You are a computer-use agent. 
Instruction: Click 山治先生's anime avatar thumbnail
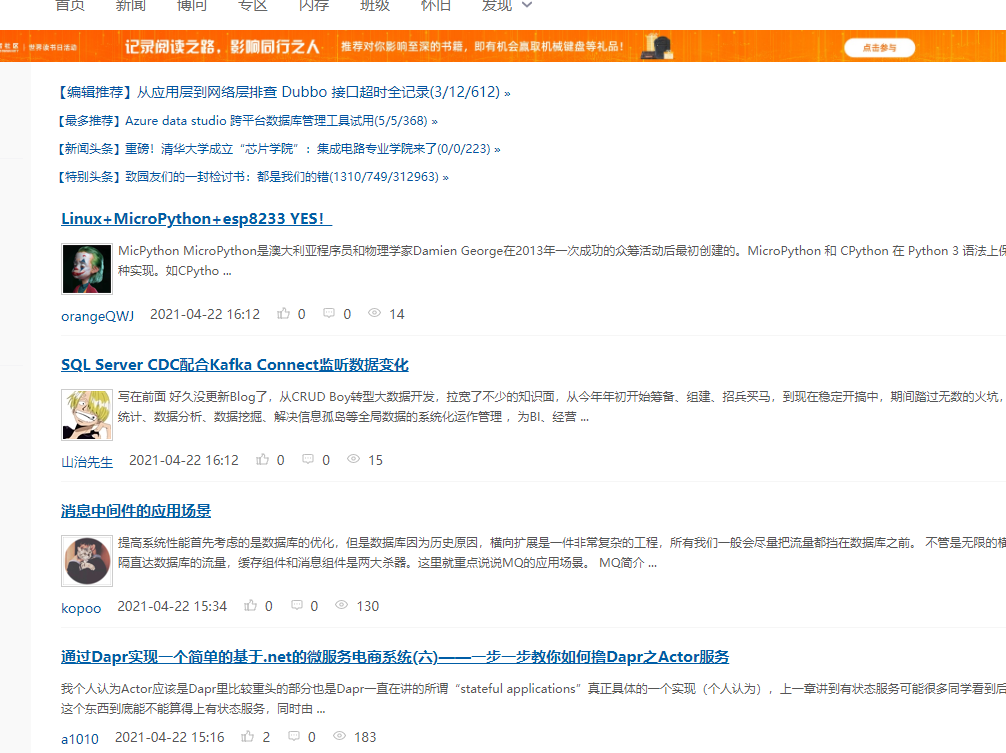point(87,415)
